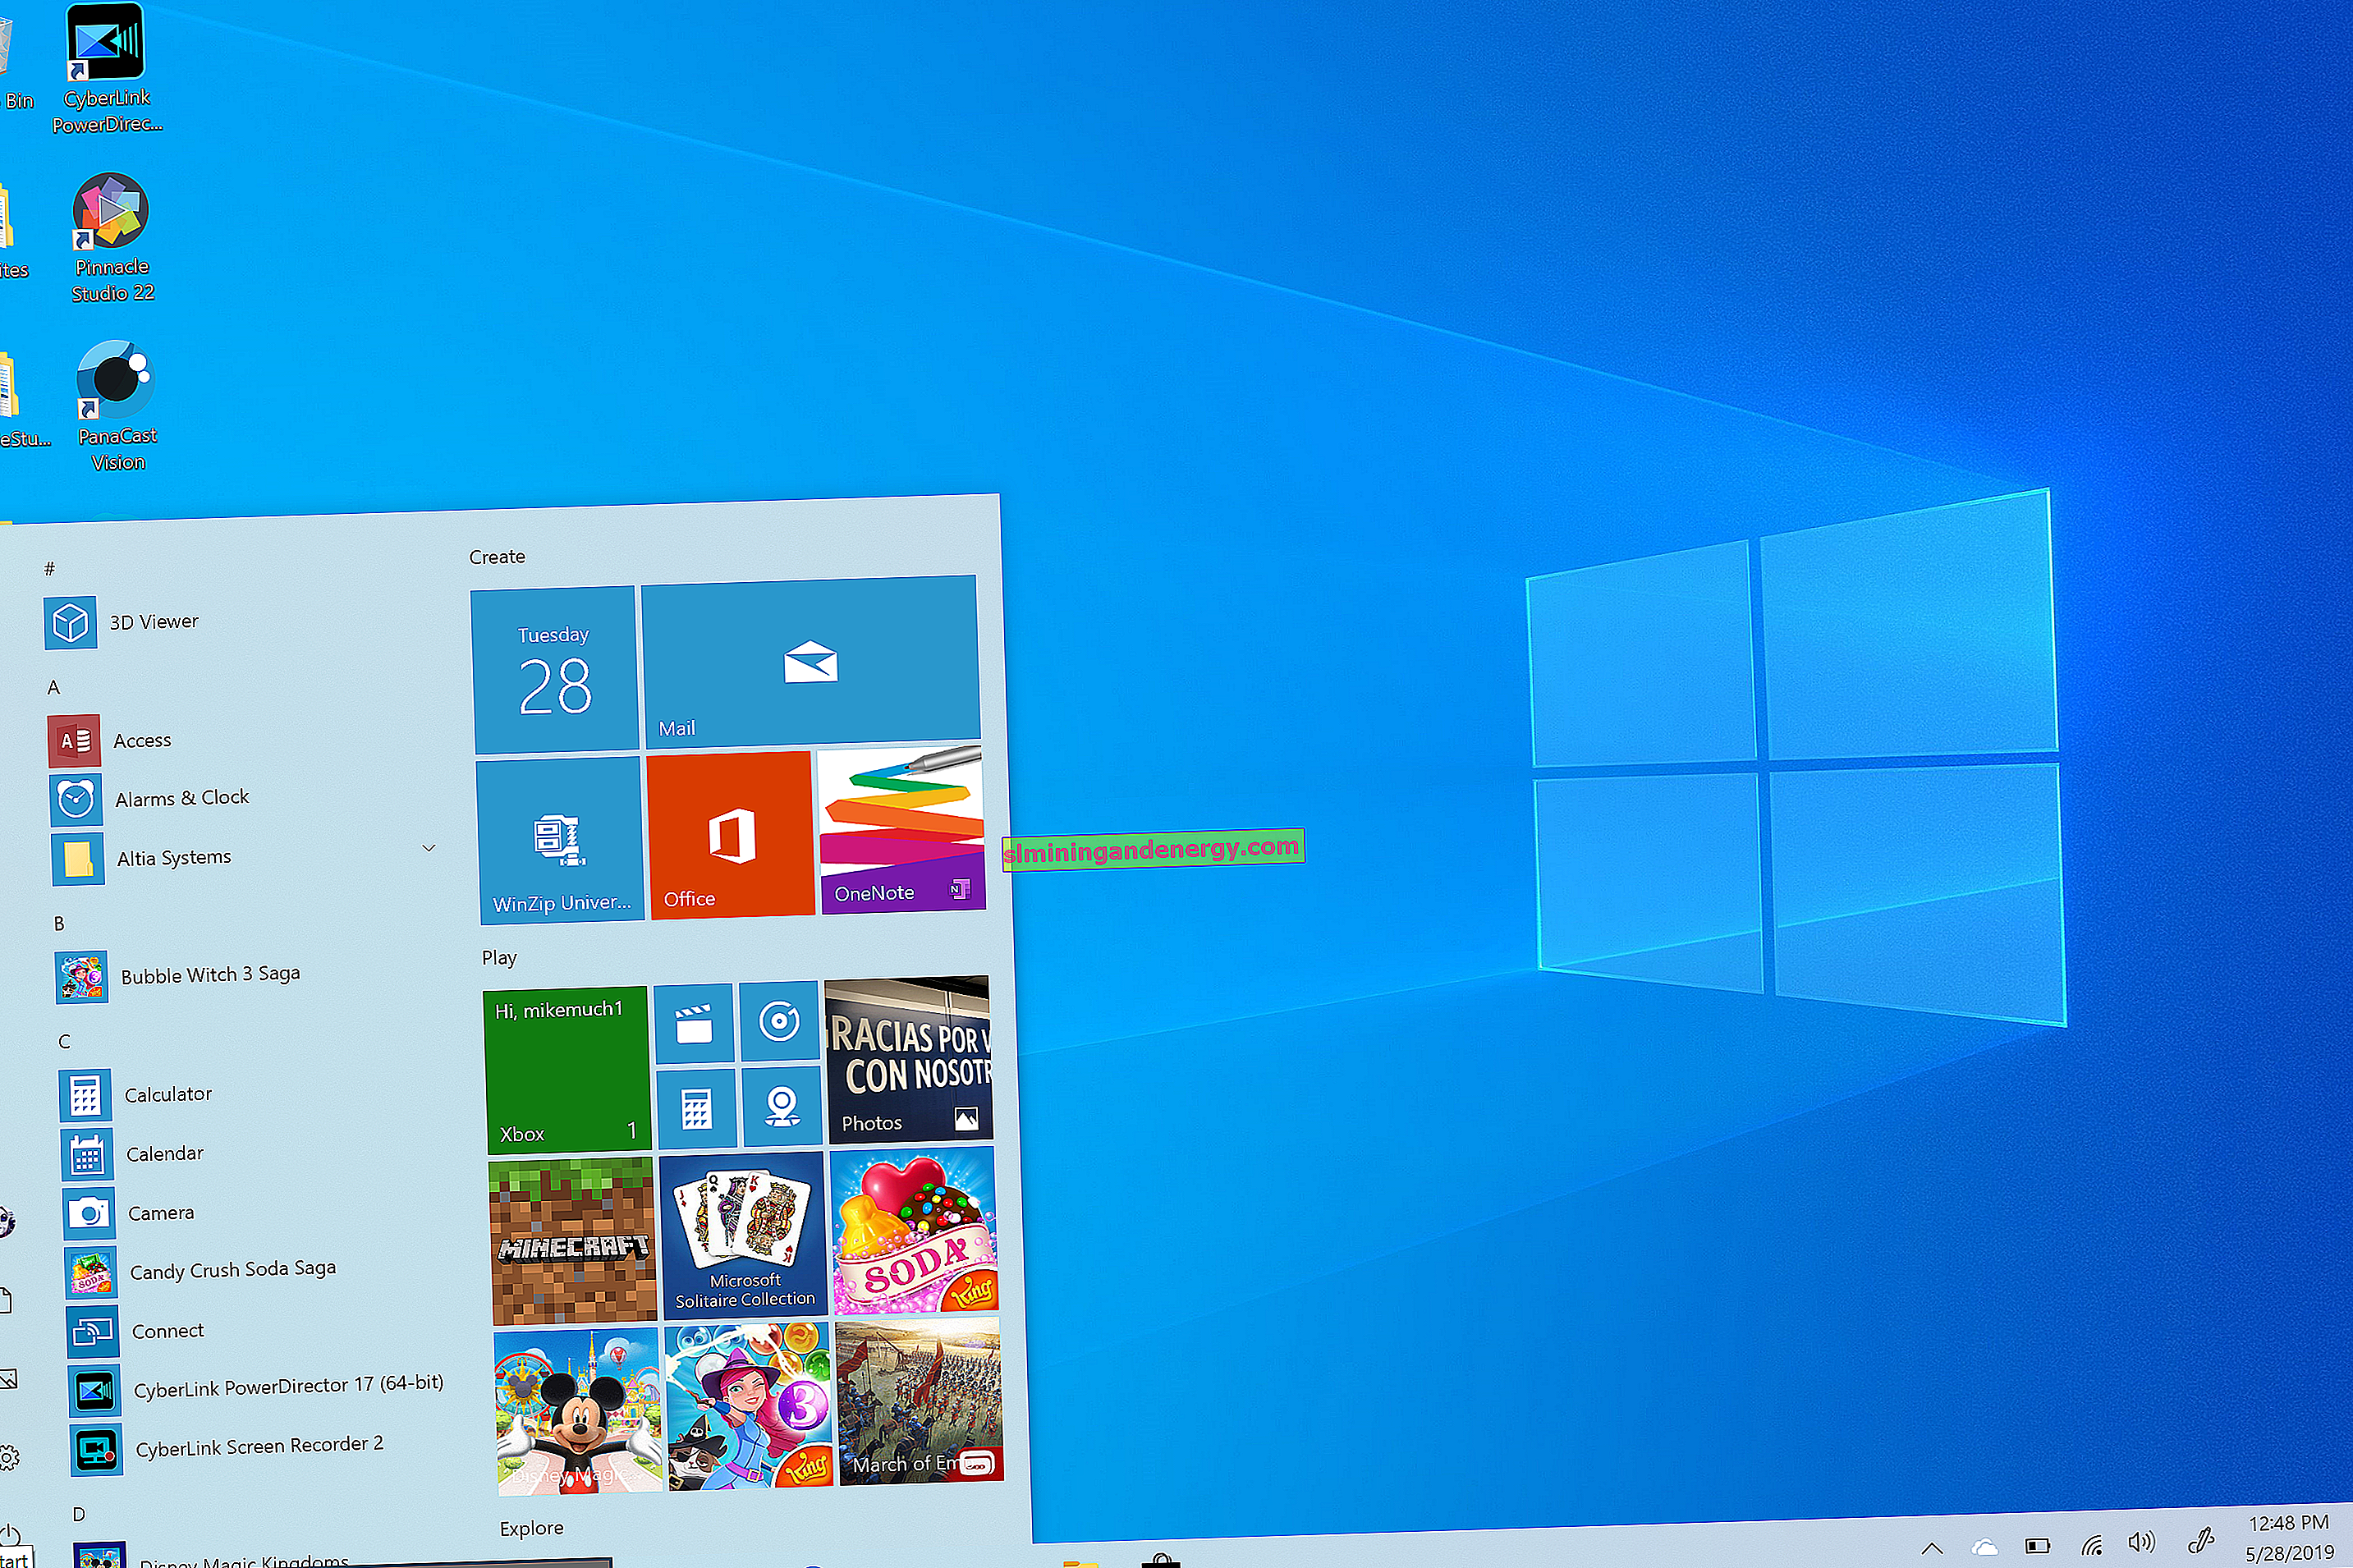
Task: Expand the Altia Systems folder chevron
Action: tap(429, 848)
